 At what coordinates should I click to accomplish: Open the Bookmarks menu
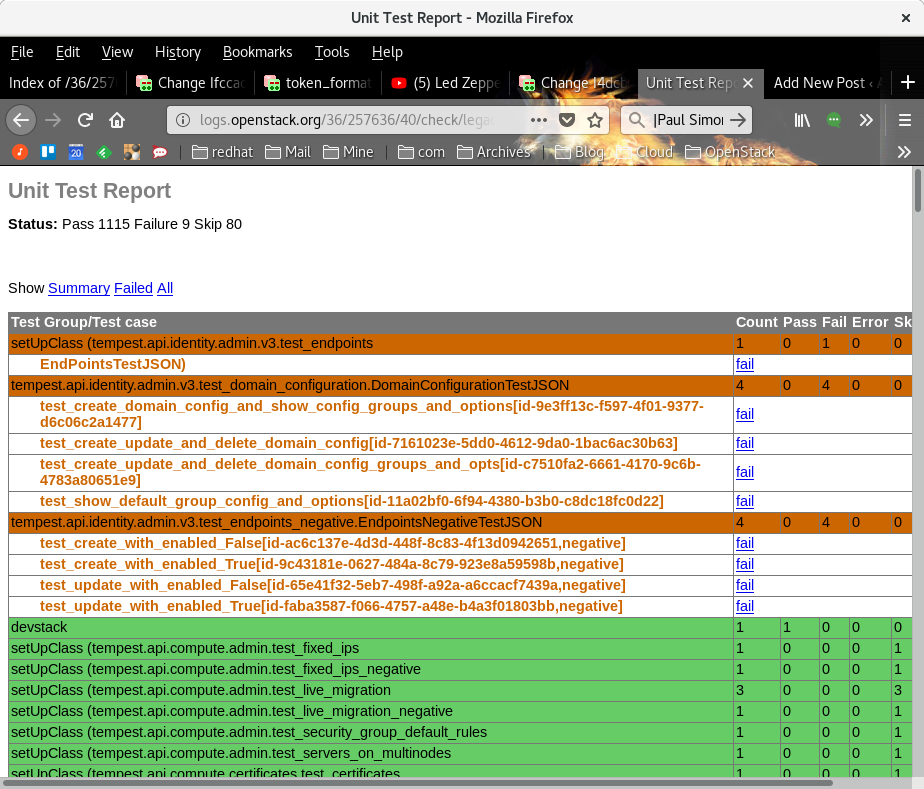point(258,52)
